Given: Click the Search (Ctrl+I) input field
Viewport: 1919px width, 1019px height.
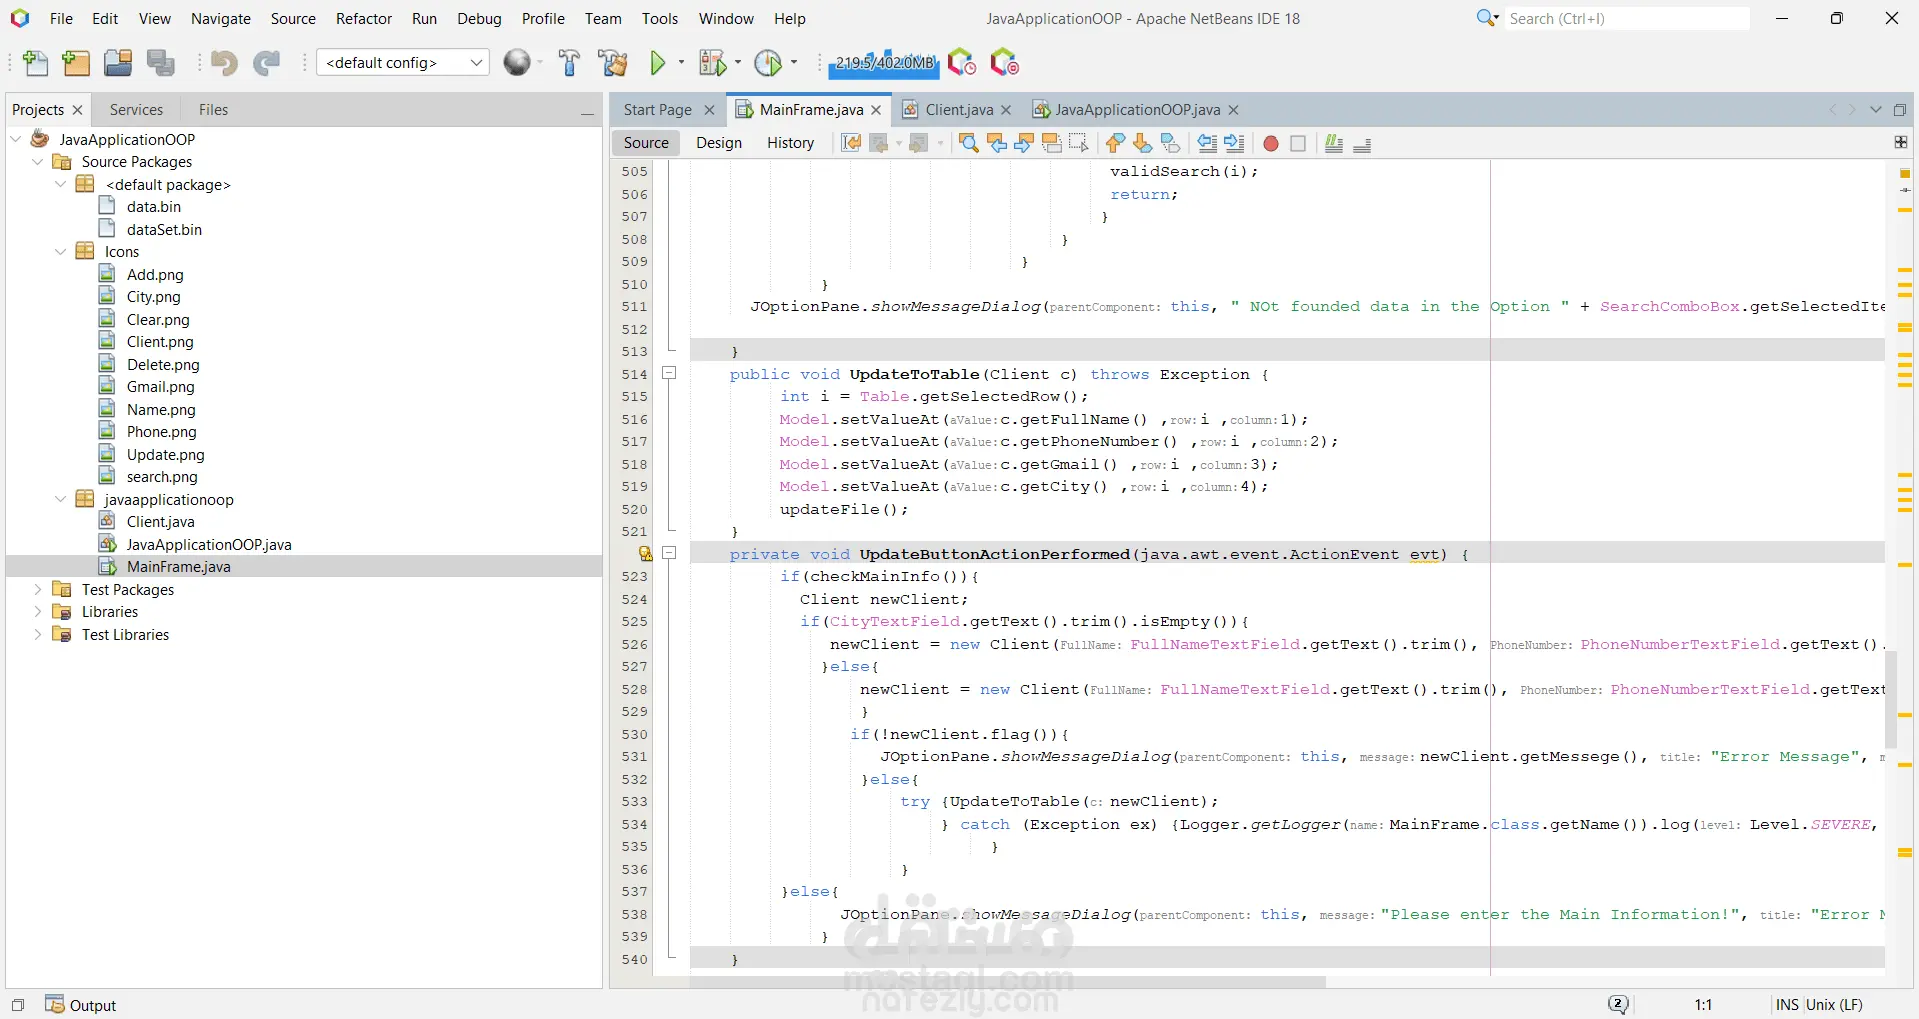Looking at the screenshot, I should [x=1625, y=19].
